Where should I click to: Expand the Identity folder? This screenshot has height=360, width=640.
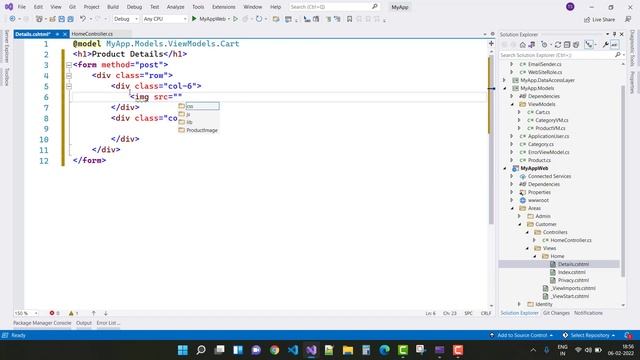(519, 304)
